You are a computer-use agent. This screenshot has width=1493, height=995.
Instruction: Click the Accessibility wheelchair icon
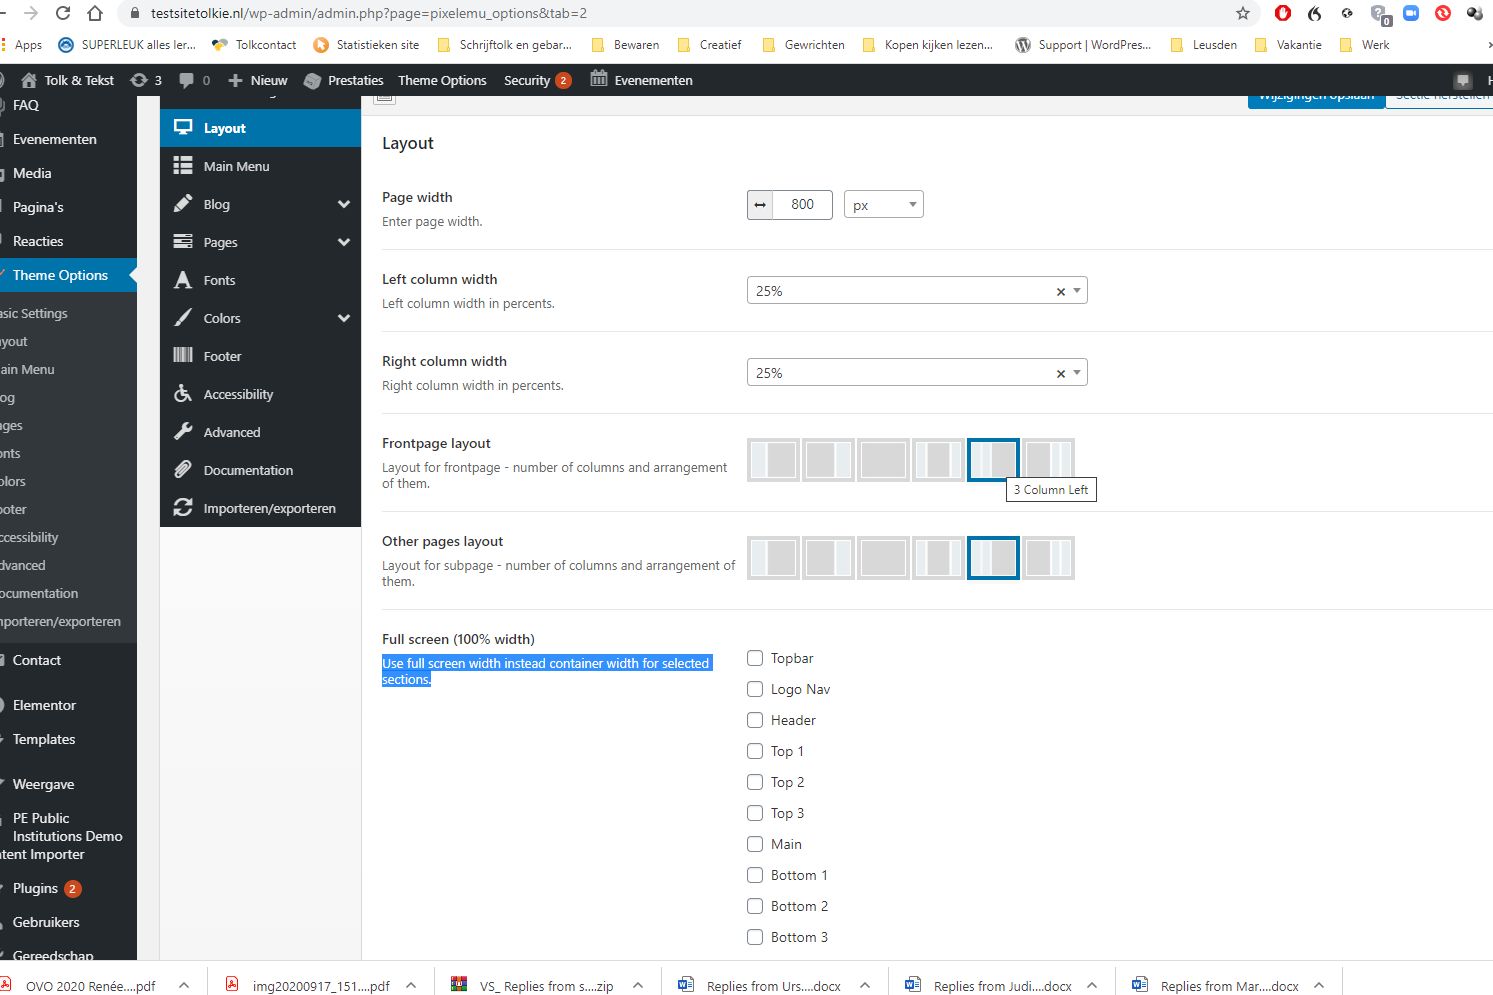[x=183, y=394]
